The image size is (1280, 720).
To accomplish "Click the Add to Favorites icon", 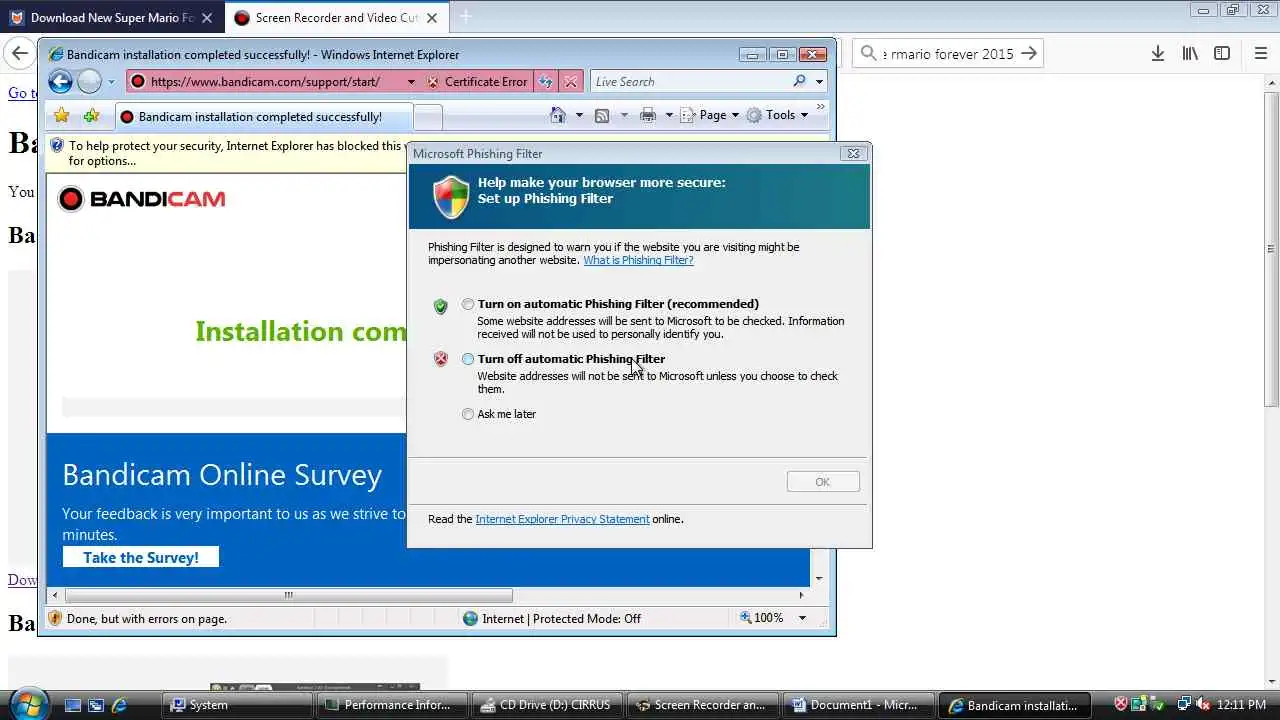I will (91, 116).
